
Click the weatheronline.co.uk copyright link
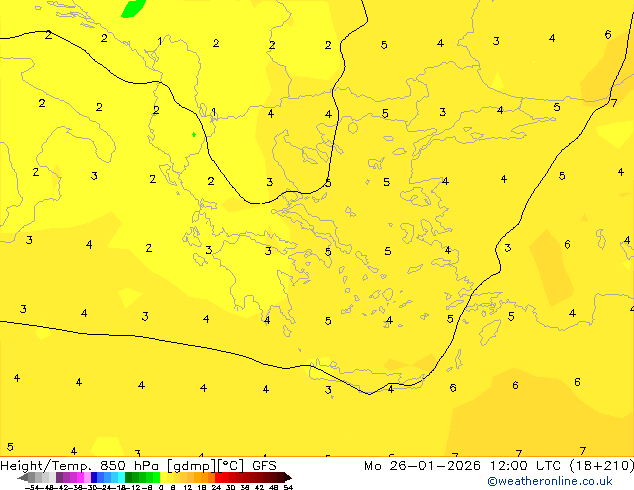point(549,481)
